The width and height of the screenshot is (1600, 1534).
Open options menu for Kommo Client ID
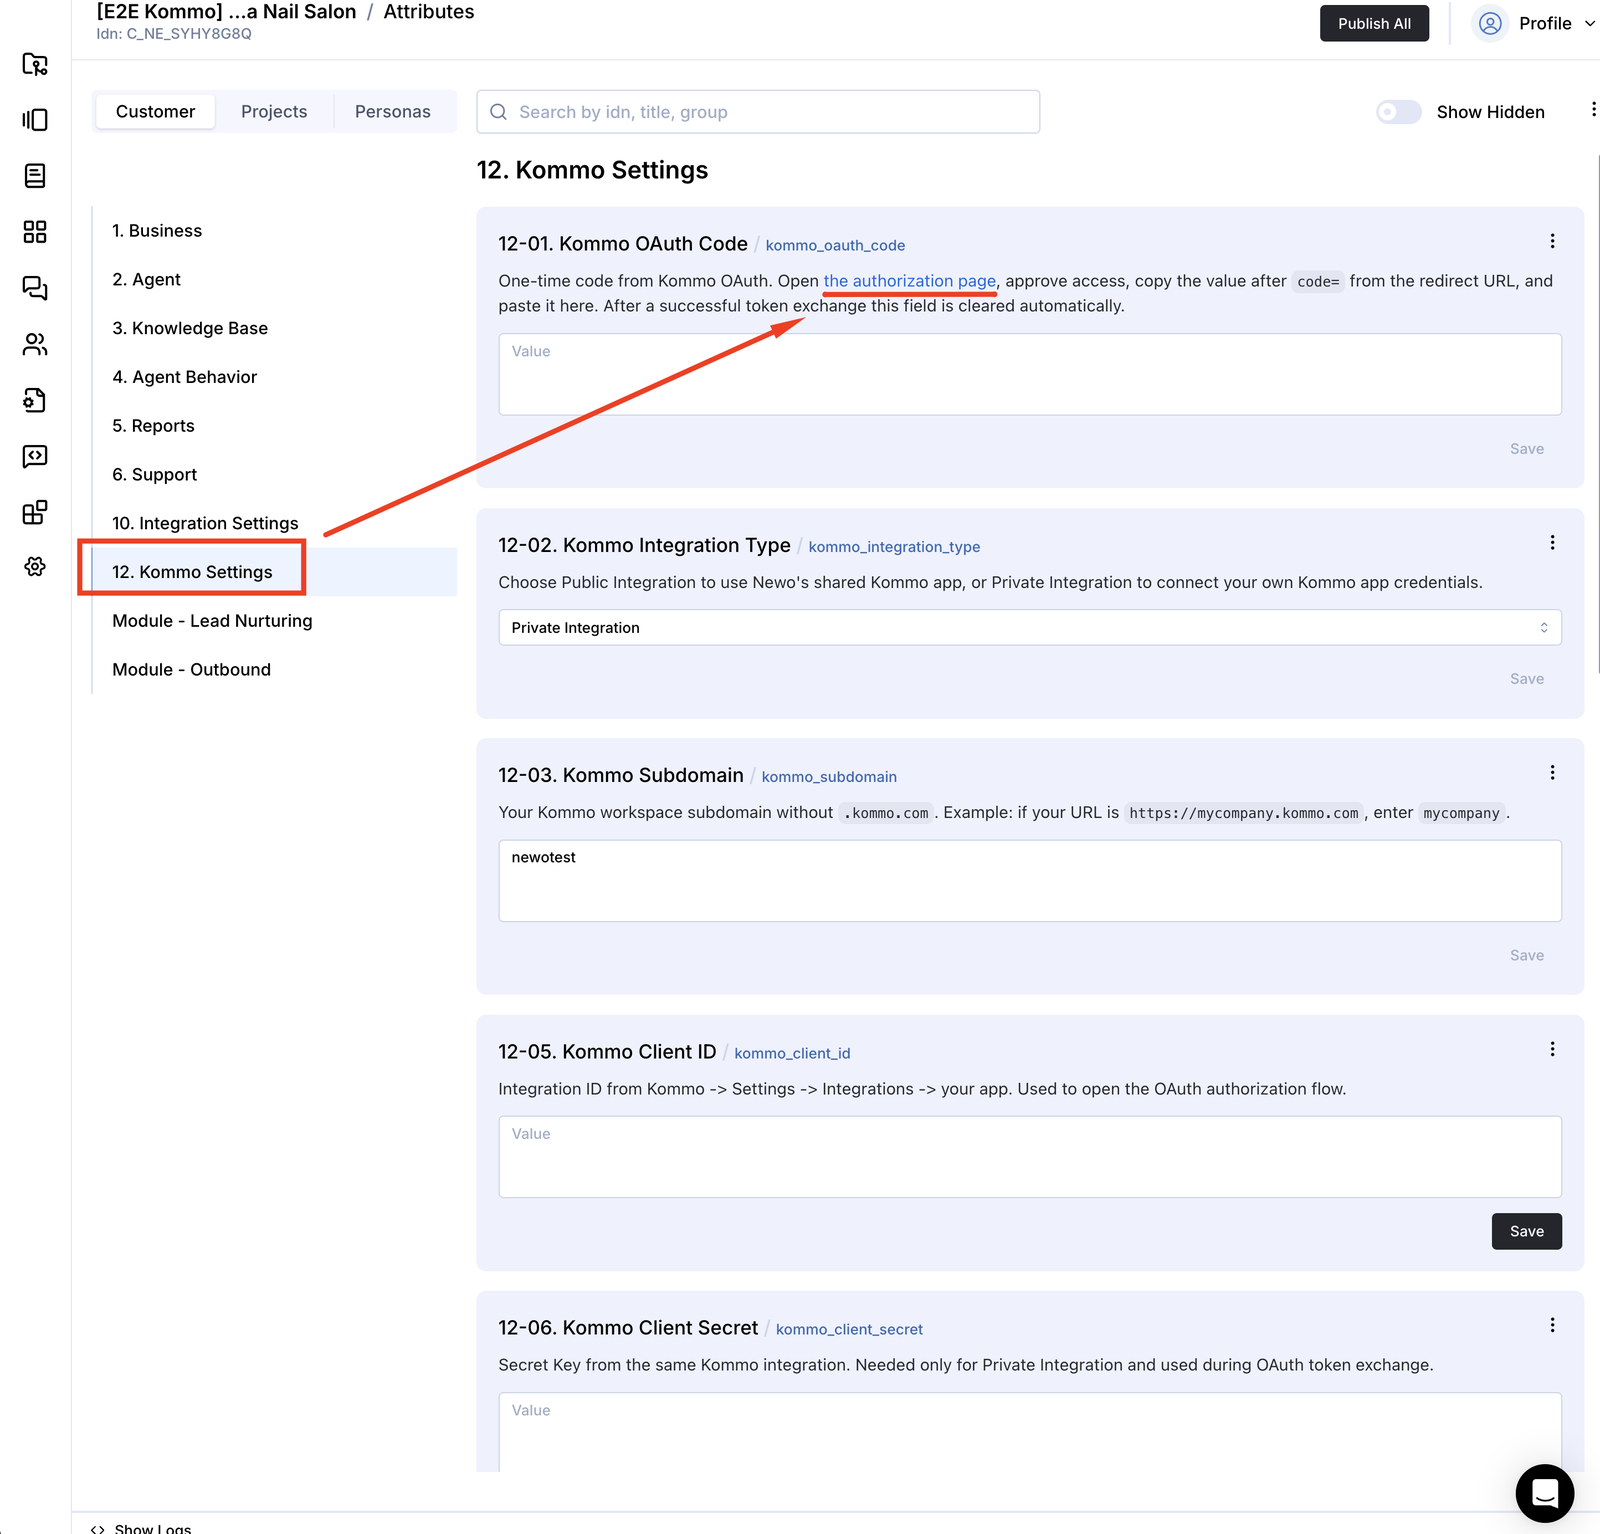click(x=1552, y=1049)
